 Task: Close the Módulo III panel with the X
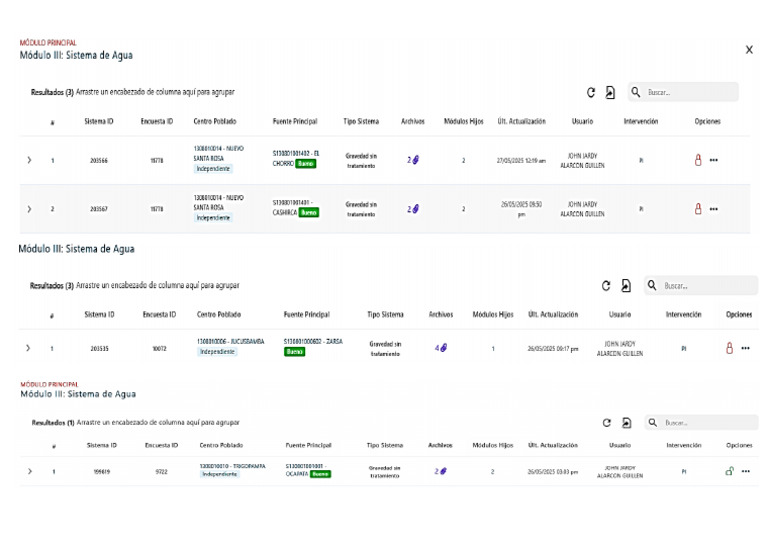point(749,49)
